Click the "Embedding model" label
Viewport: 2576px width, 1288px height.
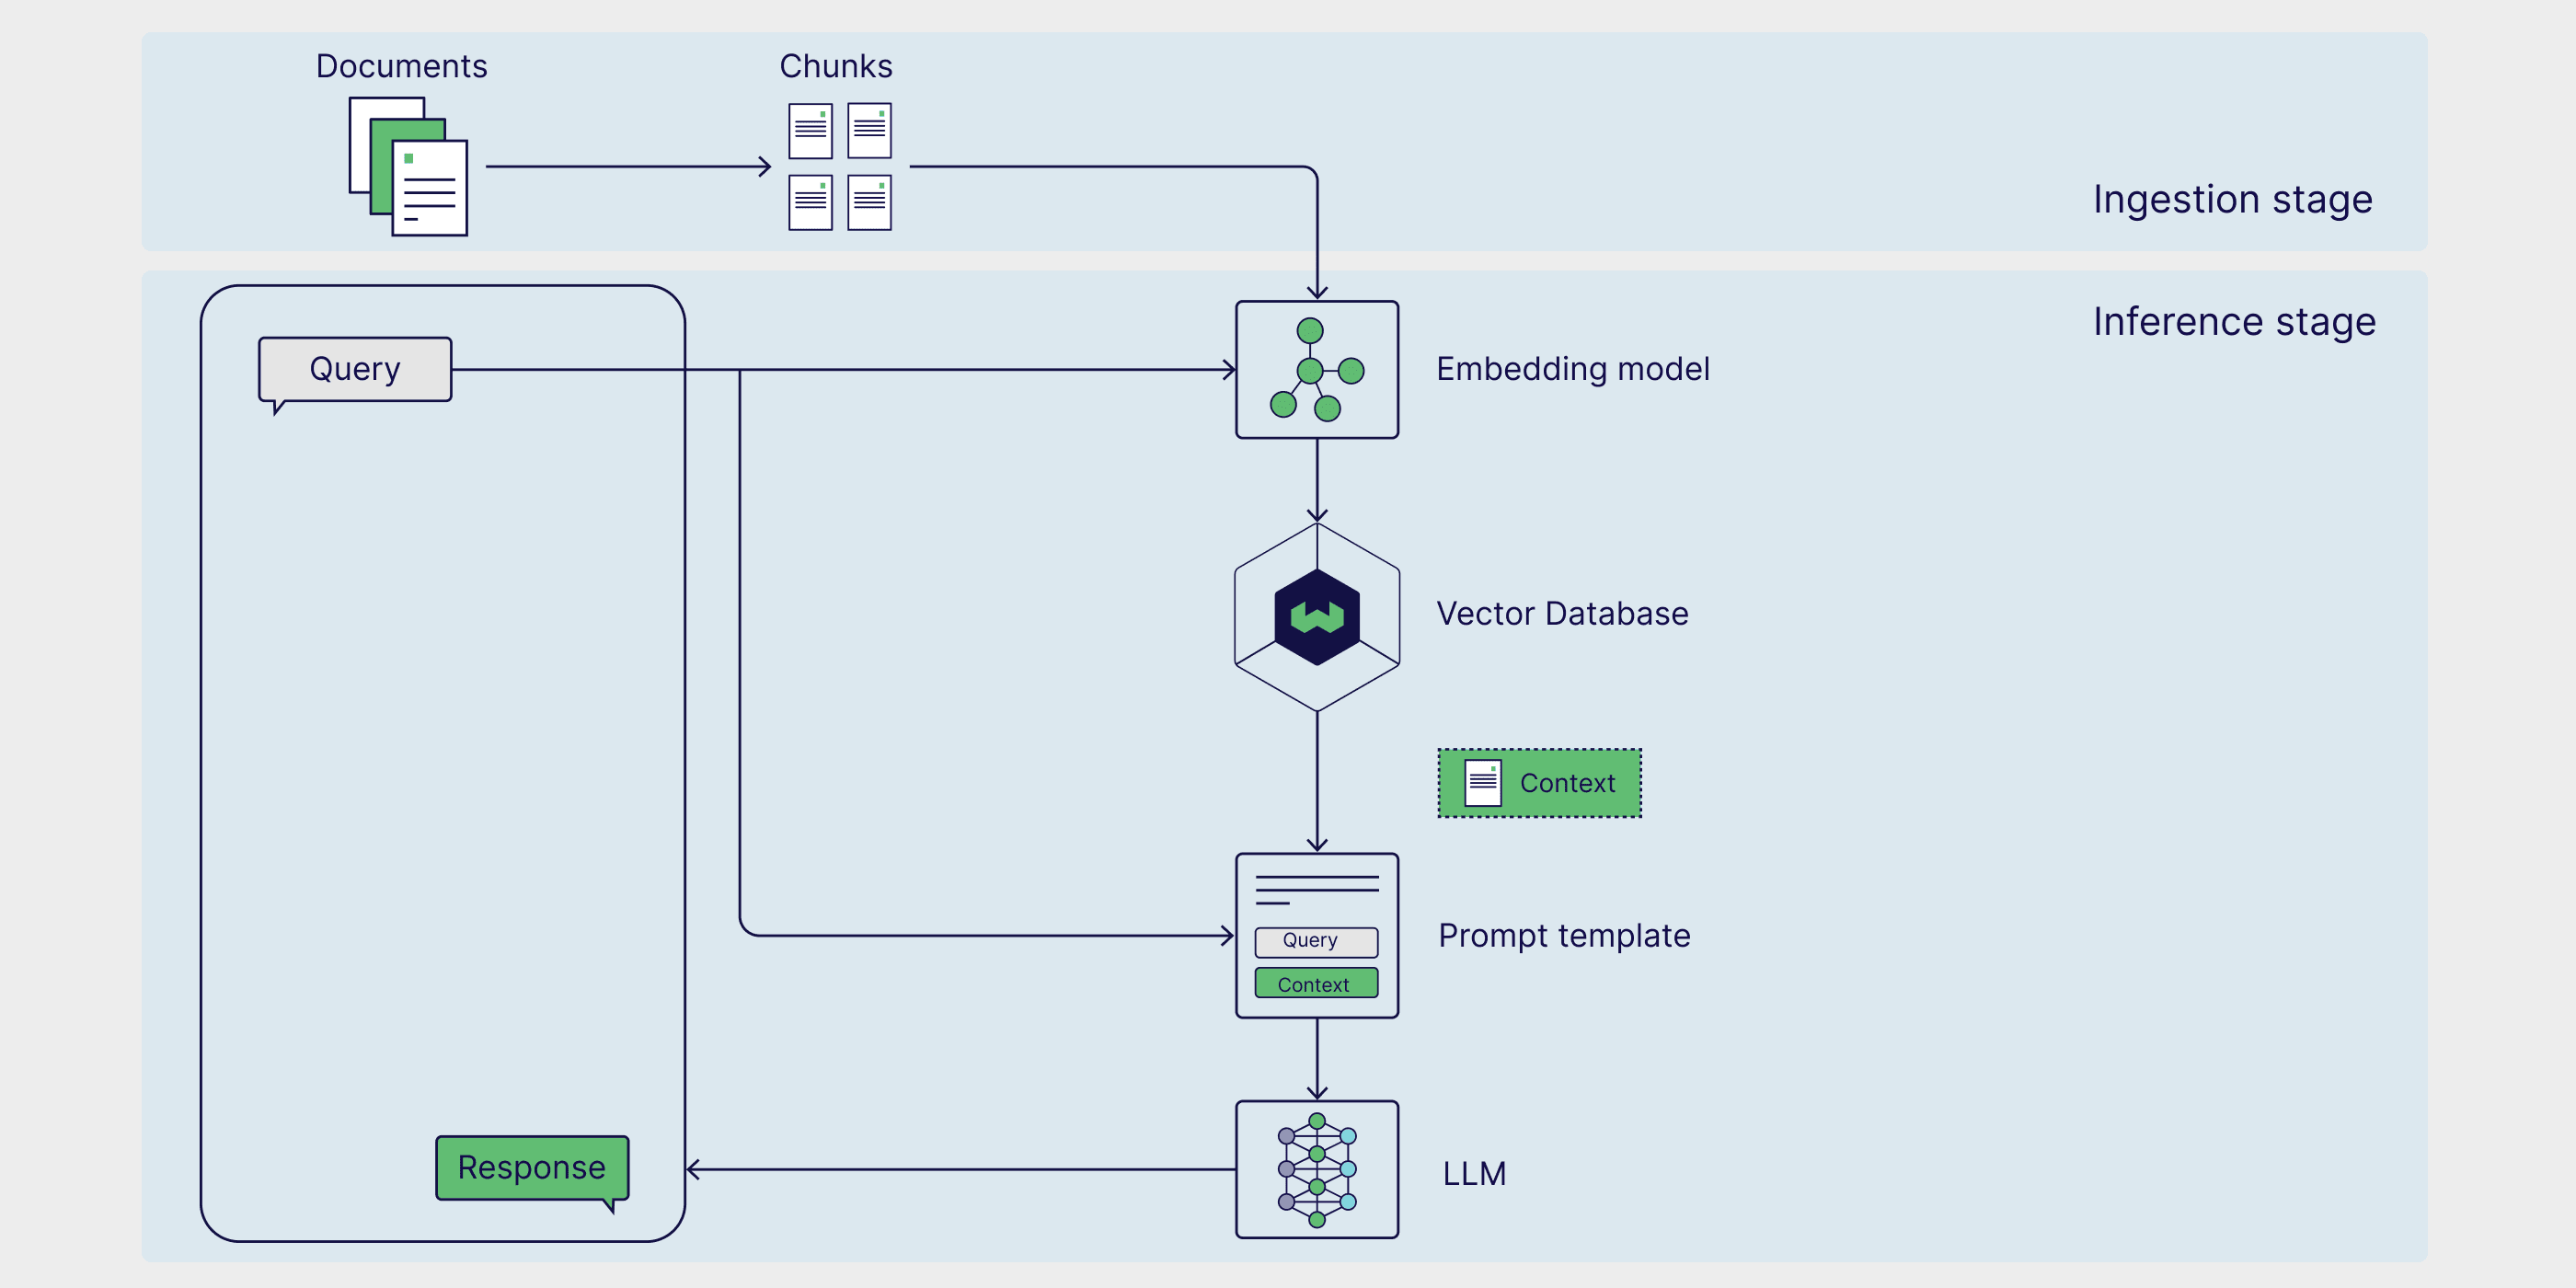coord(1573,369)
